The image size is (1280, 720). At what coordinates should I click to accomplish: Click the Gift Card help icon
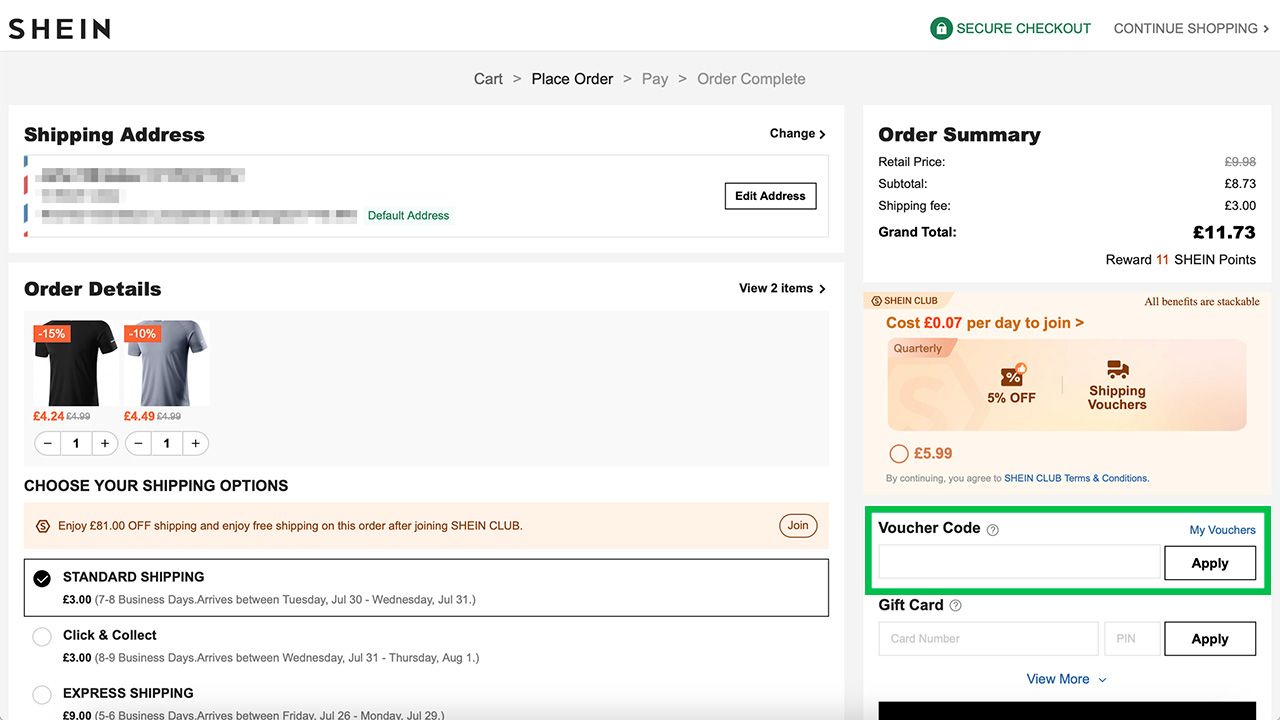[956, 606]
